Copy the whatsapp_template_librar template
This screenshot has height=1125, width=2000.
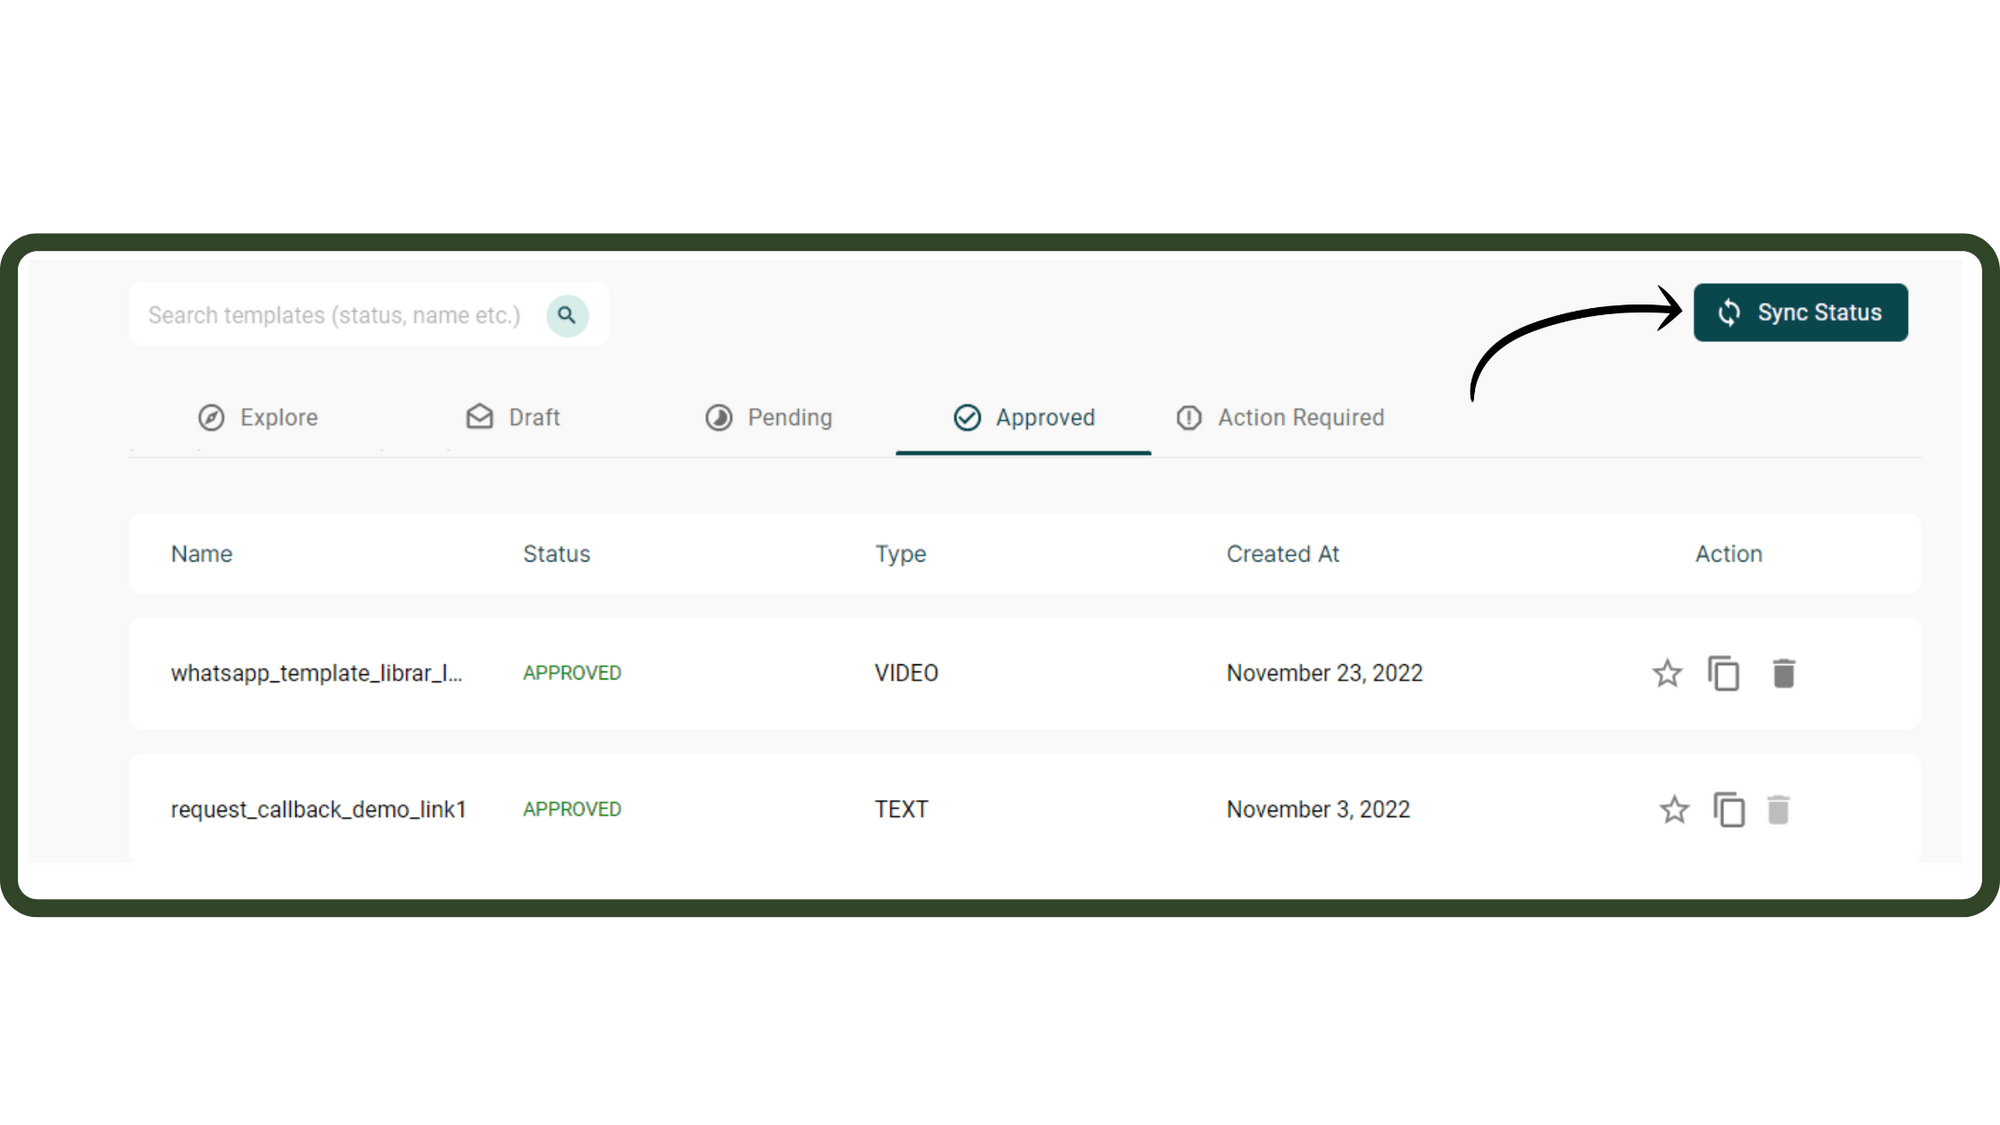(x=1724, y=673)
